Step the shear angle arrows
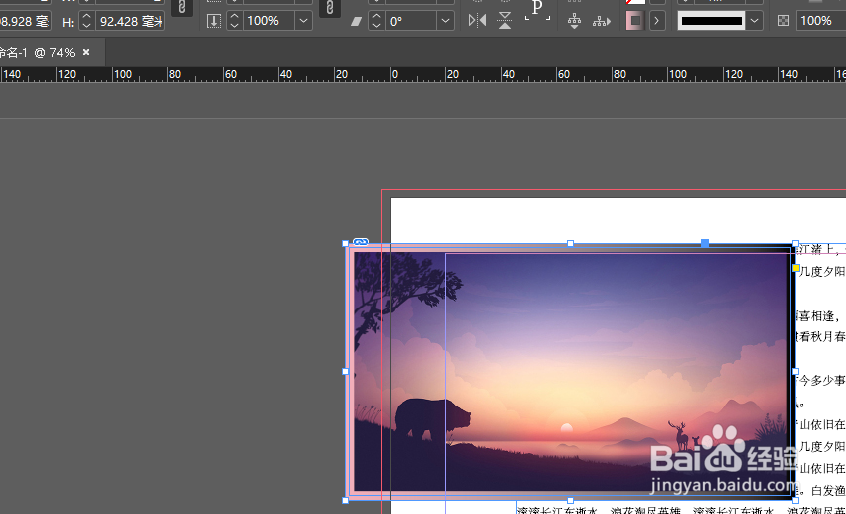The height and width of the screenshot is (514, 846). (377, 21)
